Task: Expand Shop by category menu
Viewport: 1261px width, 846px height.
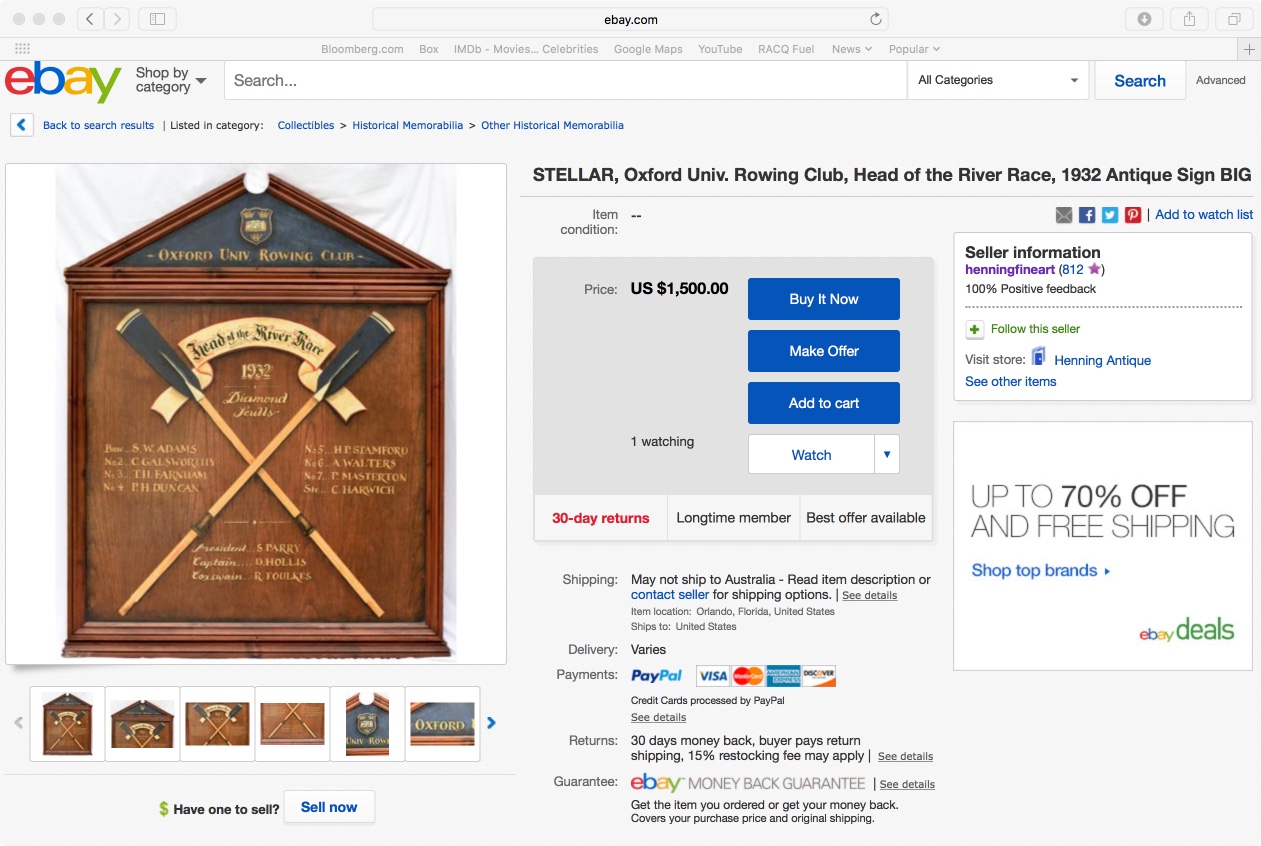Action: coord(171,80)
